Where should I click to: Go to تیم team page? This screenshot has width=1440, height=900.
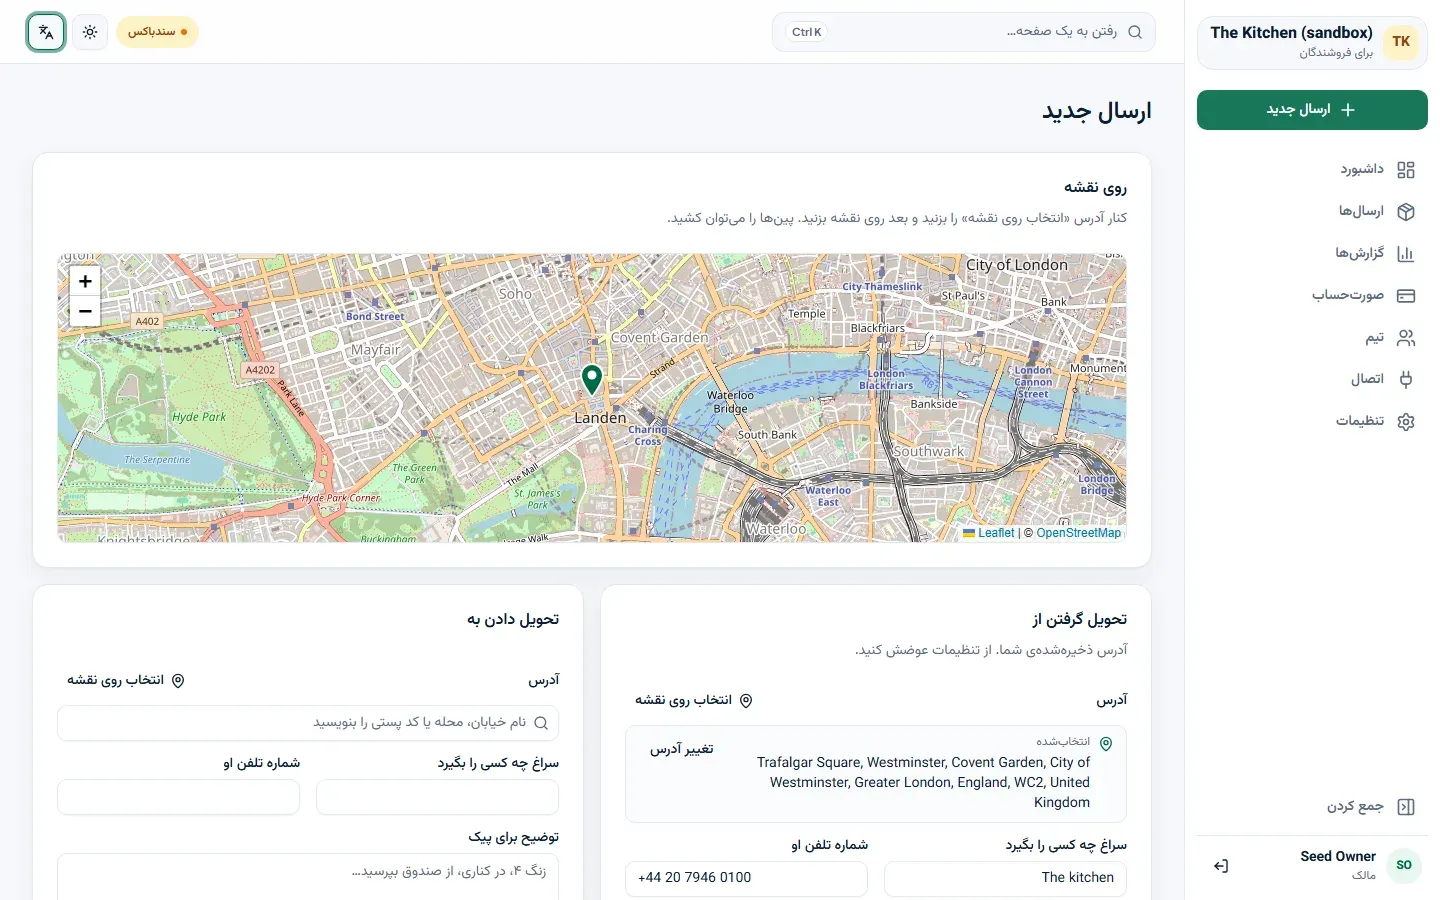point(1312,338)
